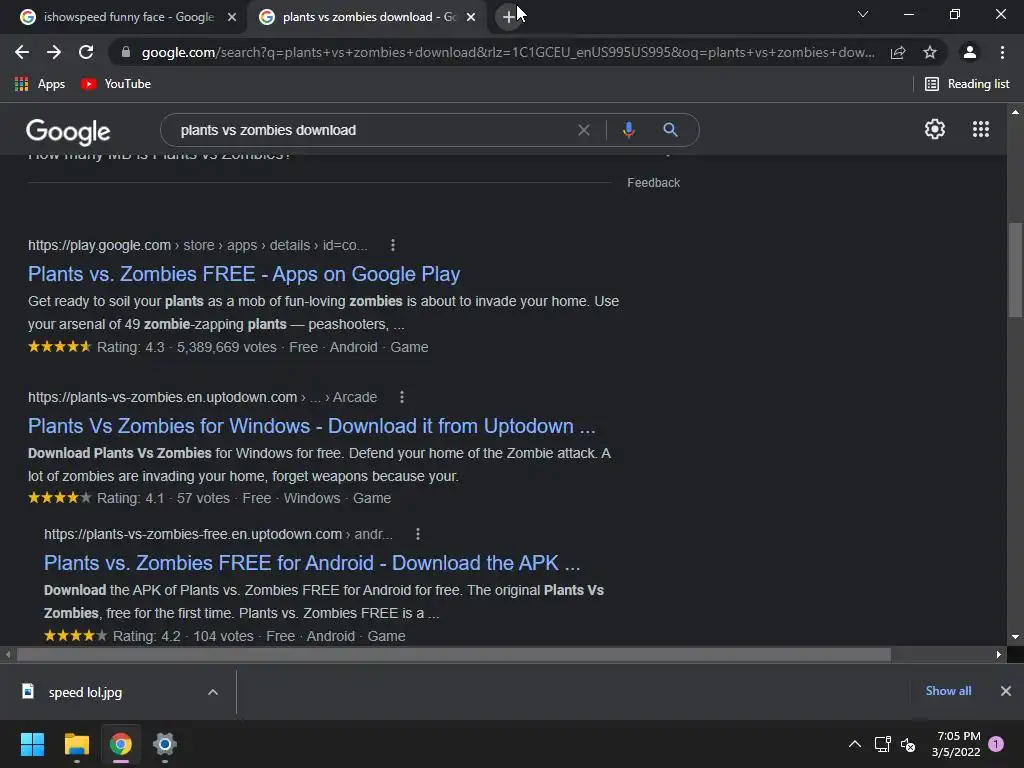
Task: Click the Google logo
Action: coord(68,132)
